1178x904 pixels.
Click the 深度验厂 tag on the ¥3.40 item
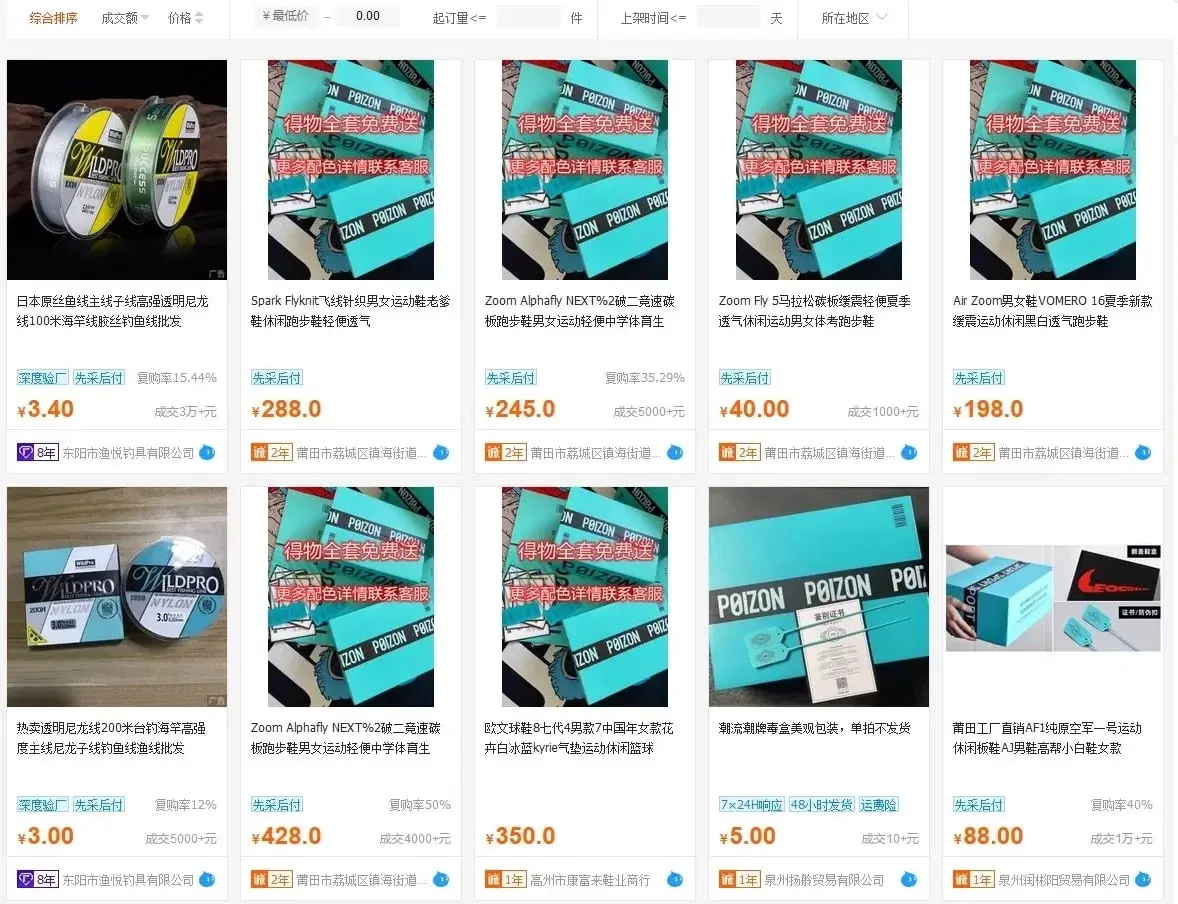[42, 378]
